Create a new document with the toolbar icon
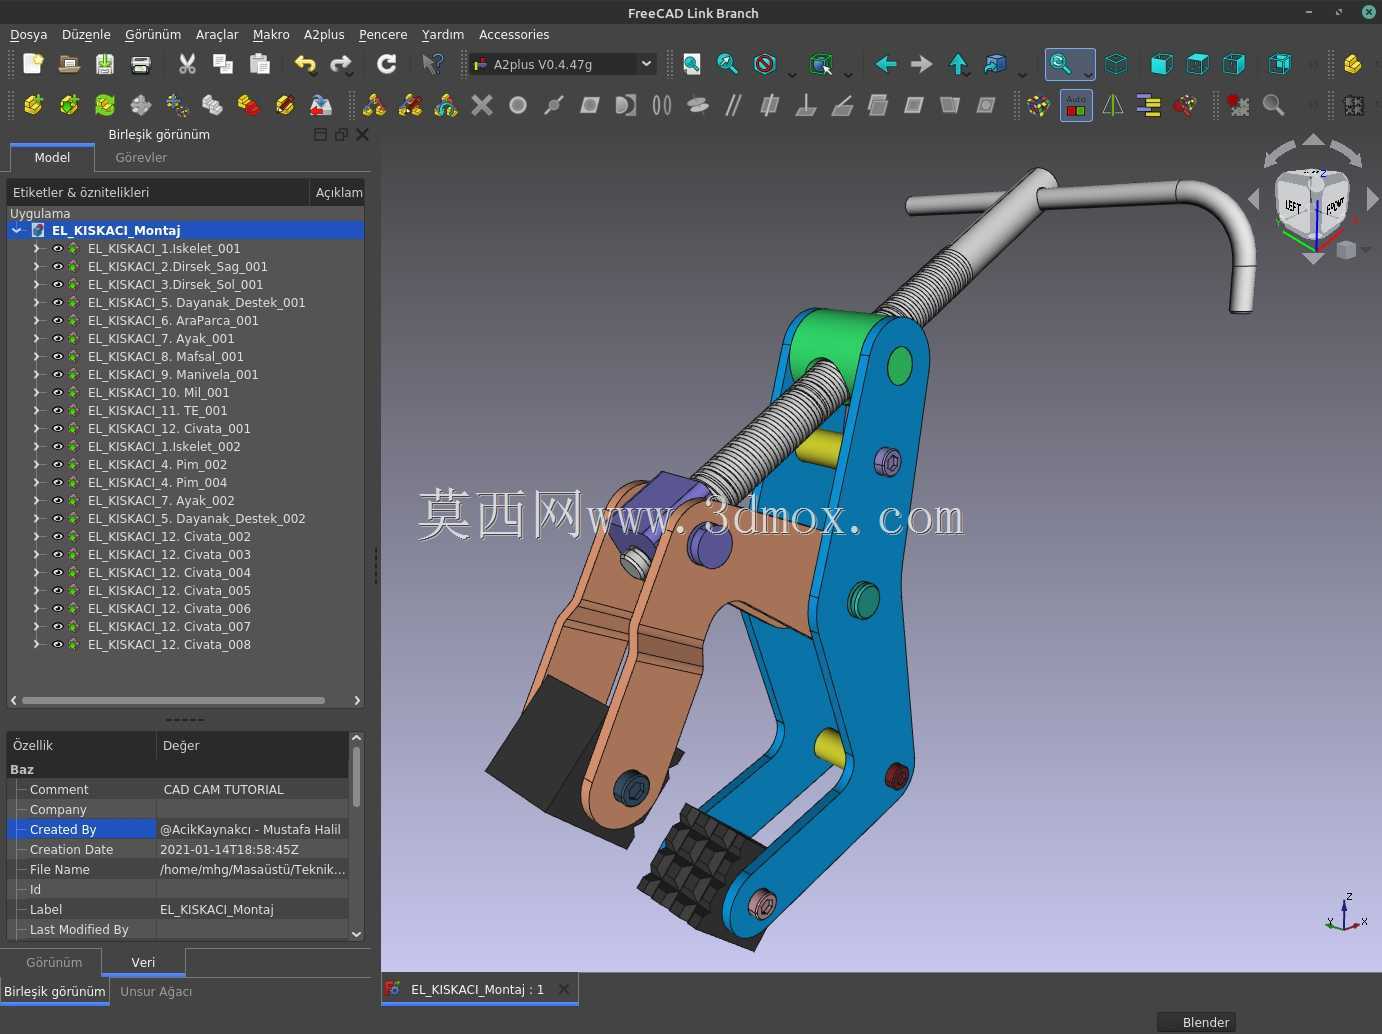Viewport: 1382px width, 1034px height. coord(33,64)
